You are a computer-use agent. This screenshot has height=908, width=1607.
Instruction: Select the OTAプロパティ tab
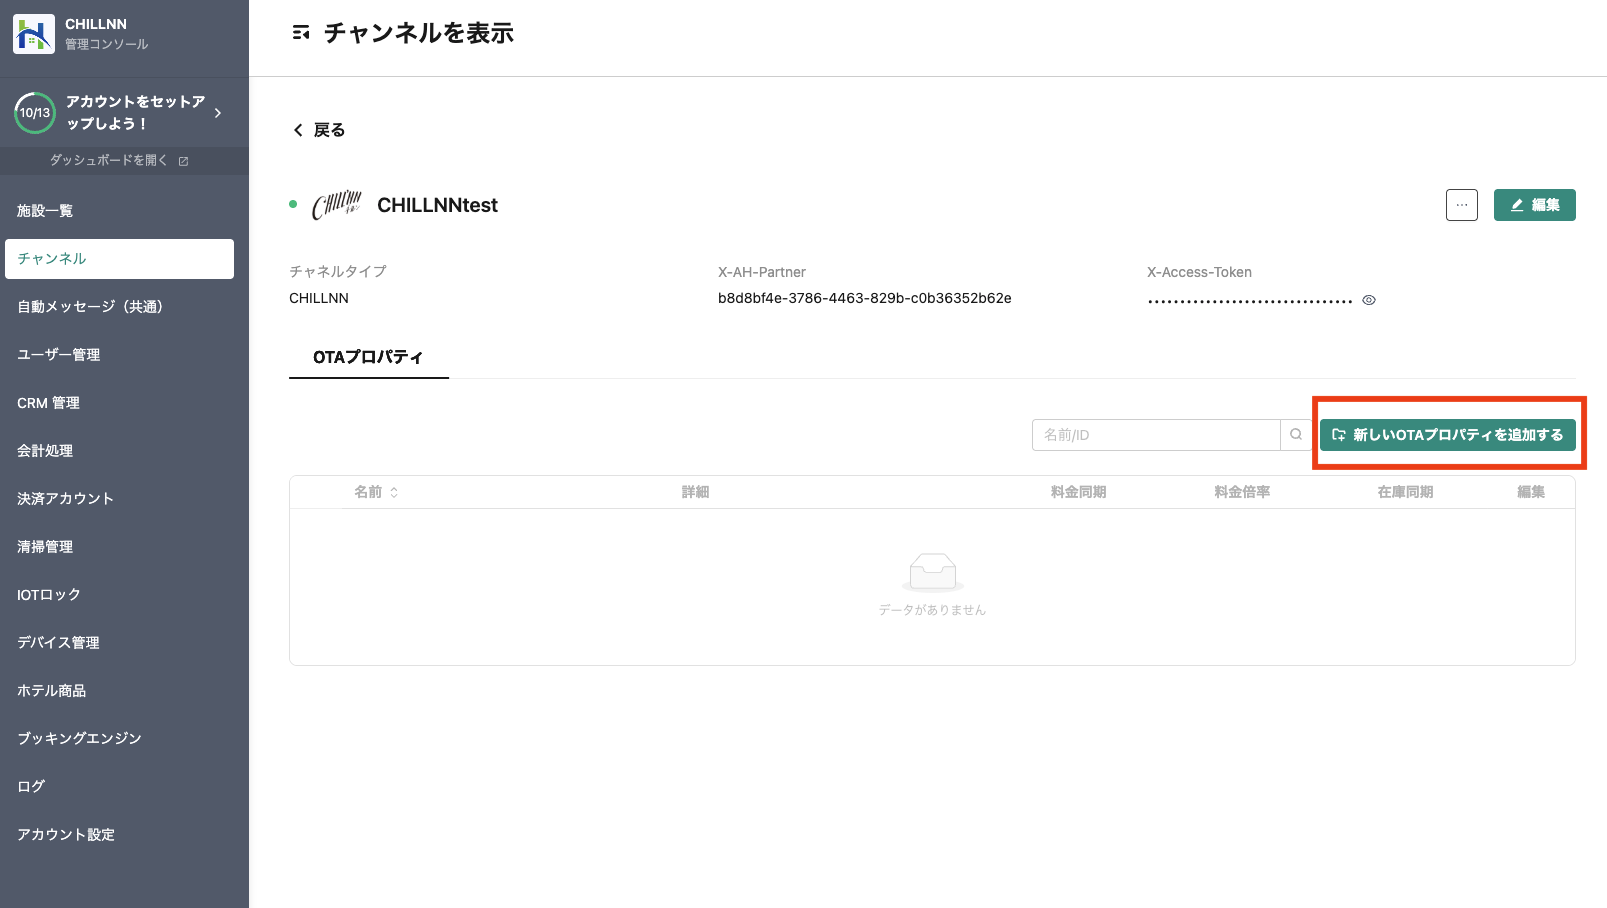click(368, 357)
